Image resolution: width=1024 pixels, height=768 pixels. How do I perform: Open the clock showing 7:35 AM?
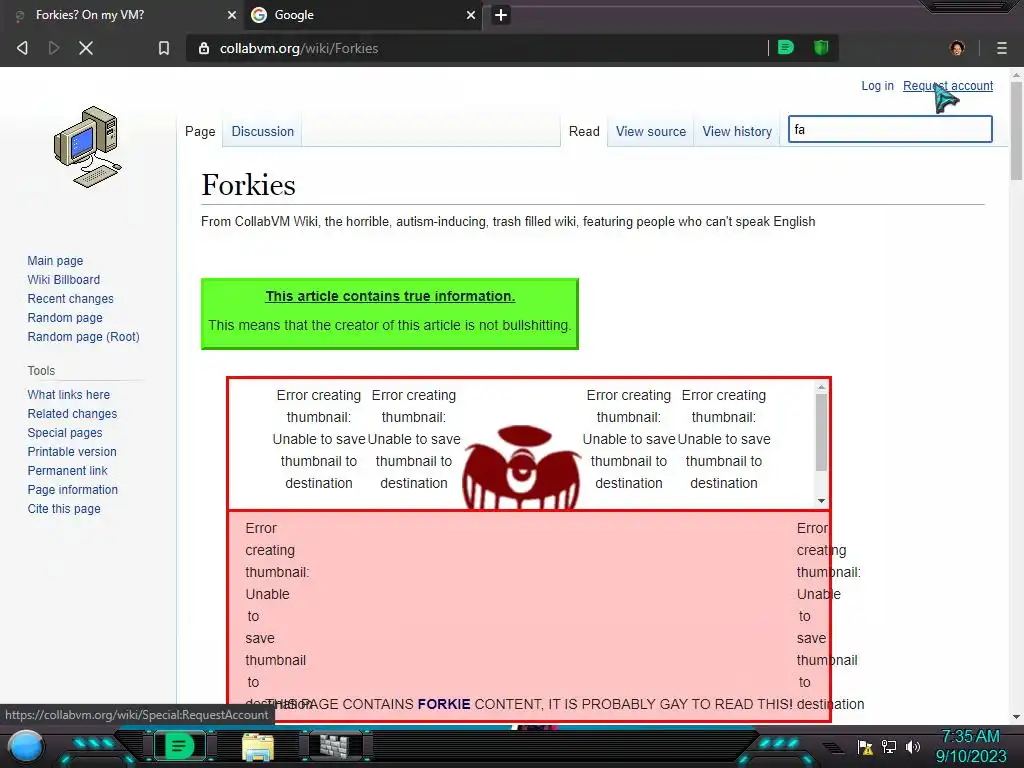pos(971,746)
